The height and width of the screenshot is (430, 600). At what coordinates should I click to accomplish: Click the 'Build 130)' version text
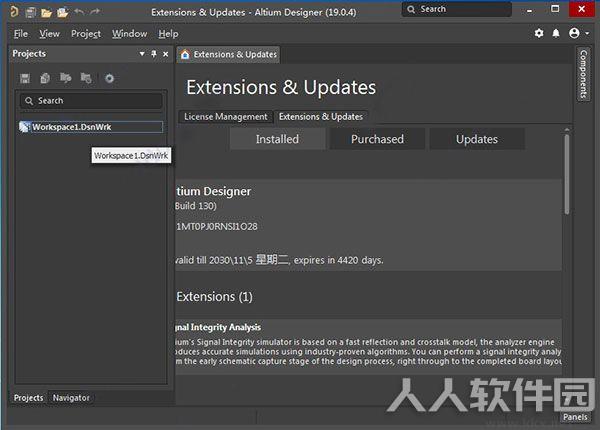coord(196,206)
